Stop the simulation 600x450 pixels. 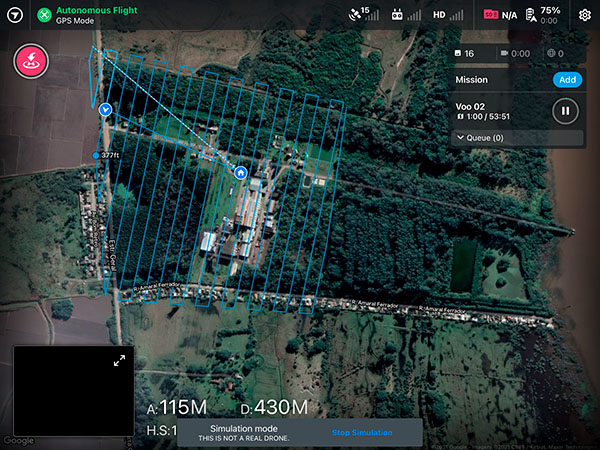point(362,432)
